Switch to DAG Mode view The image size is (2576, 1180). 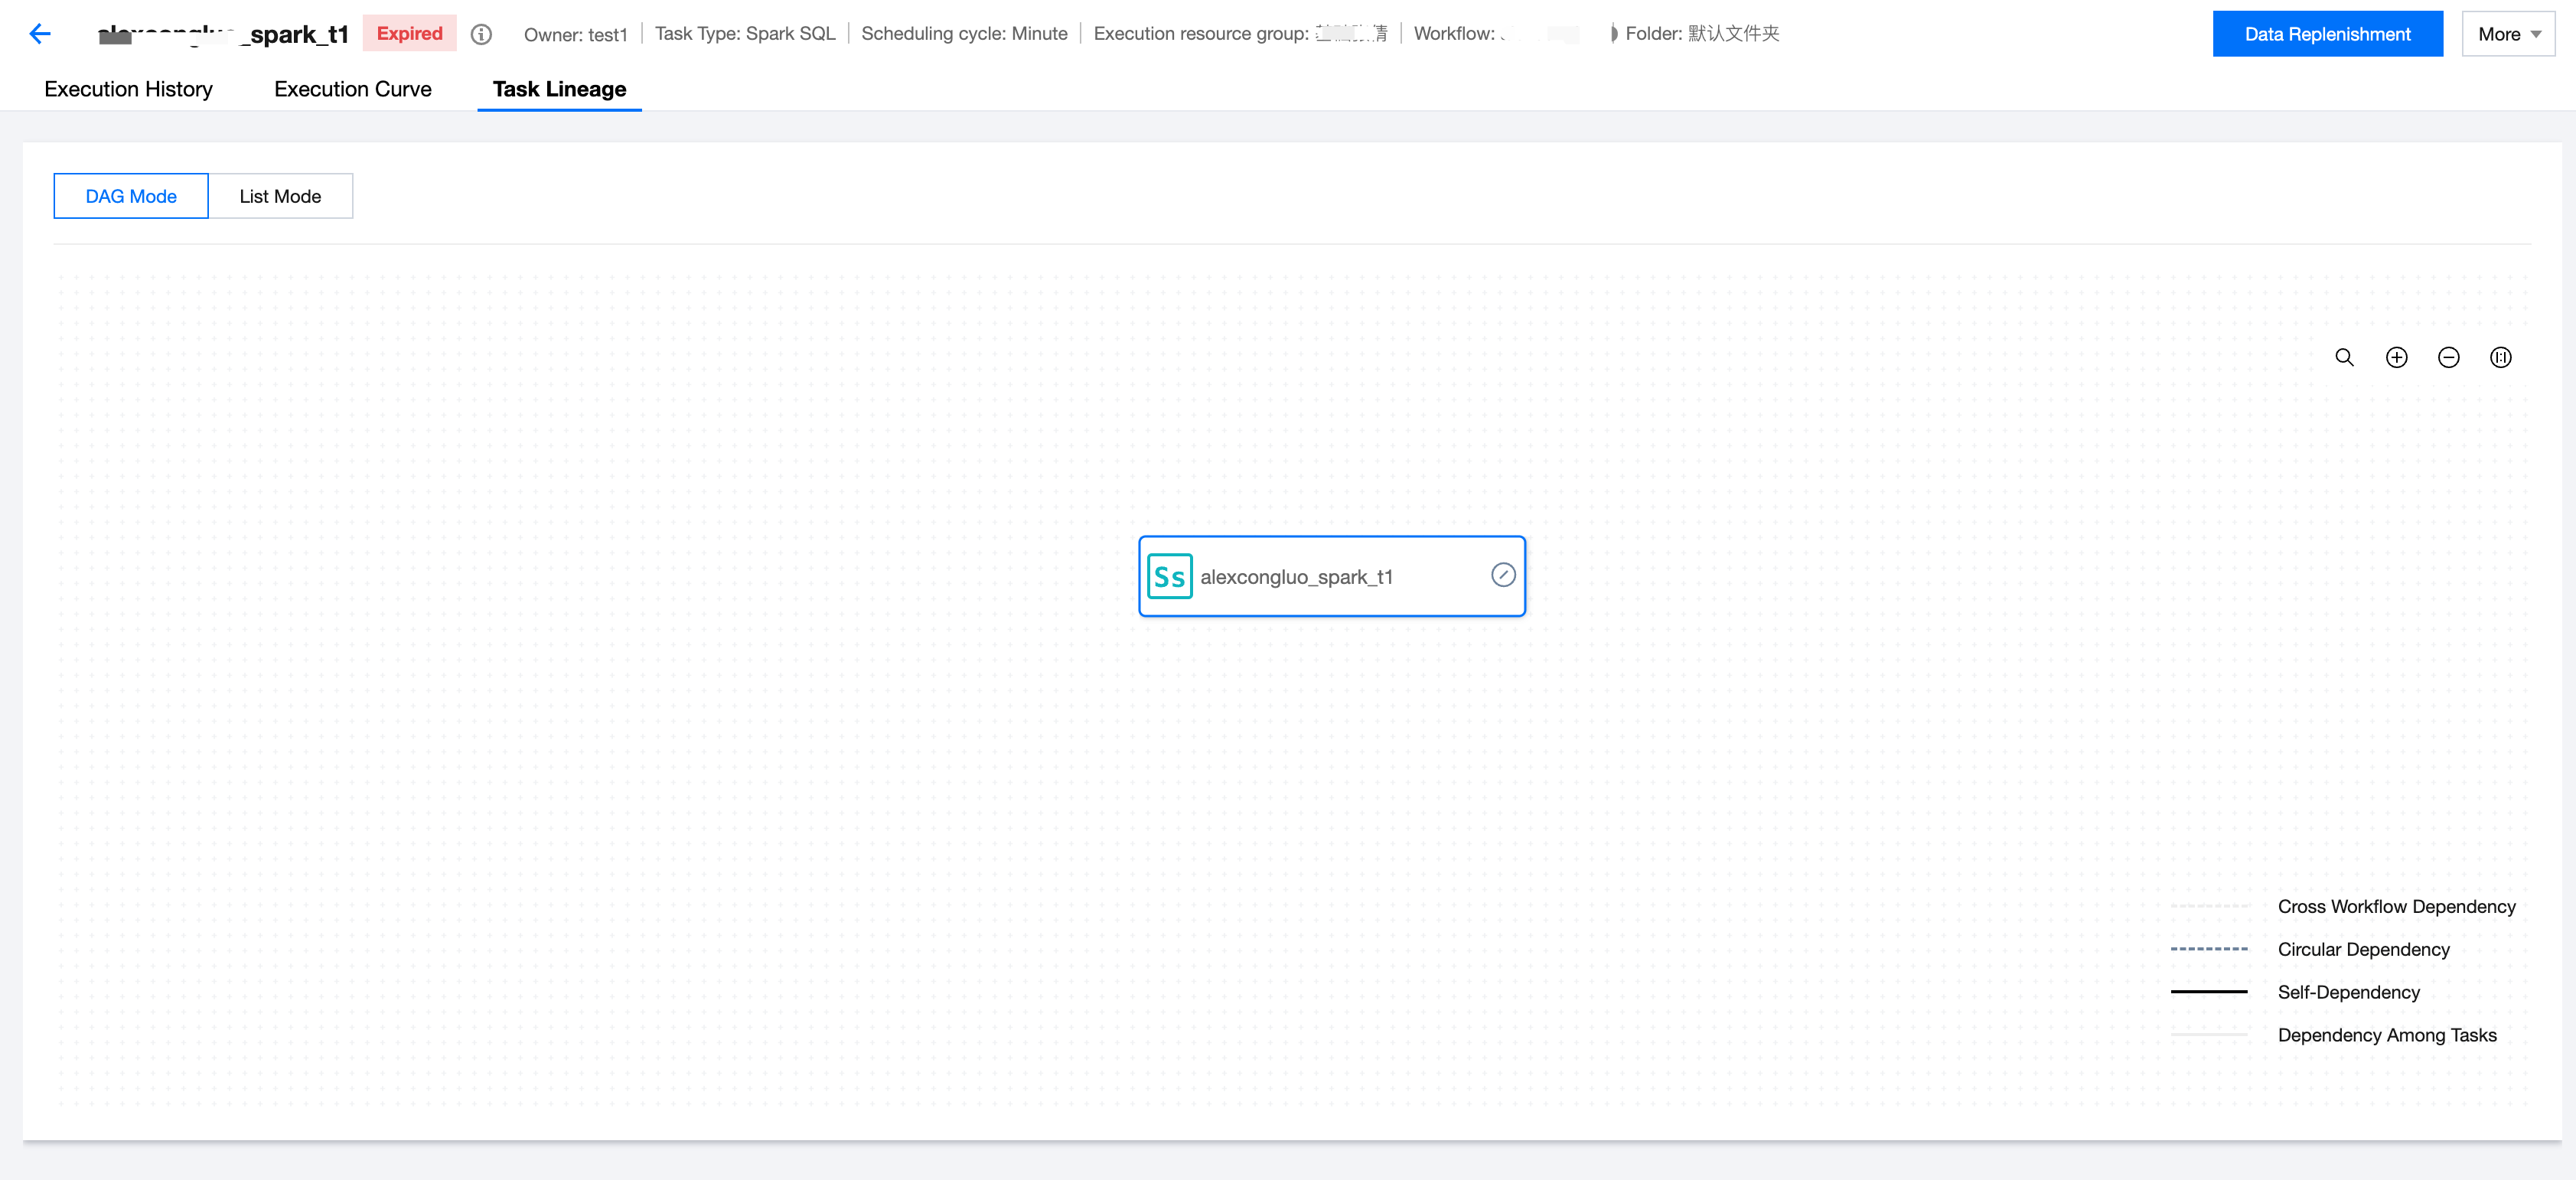click(131, 196)
